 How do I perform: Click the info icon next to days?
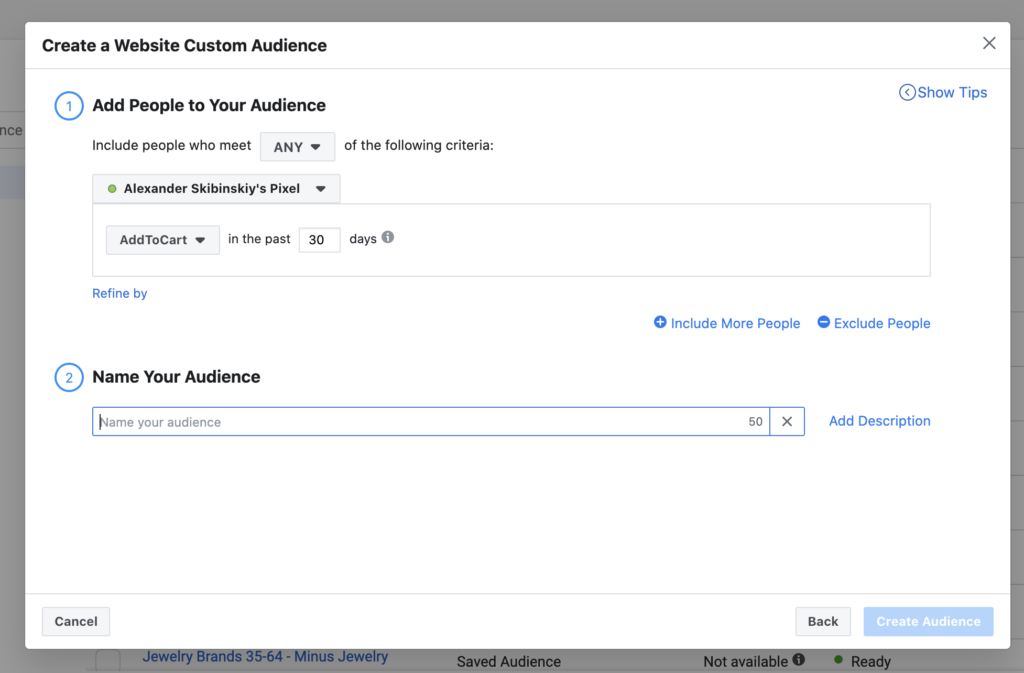coord(388,237)
